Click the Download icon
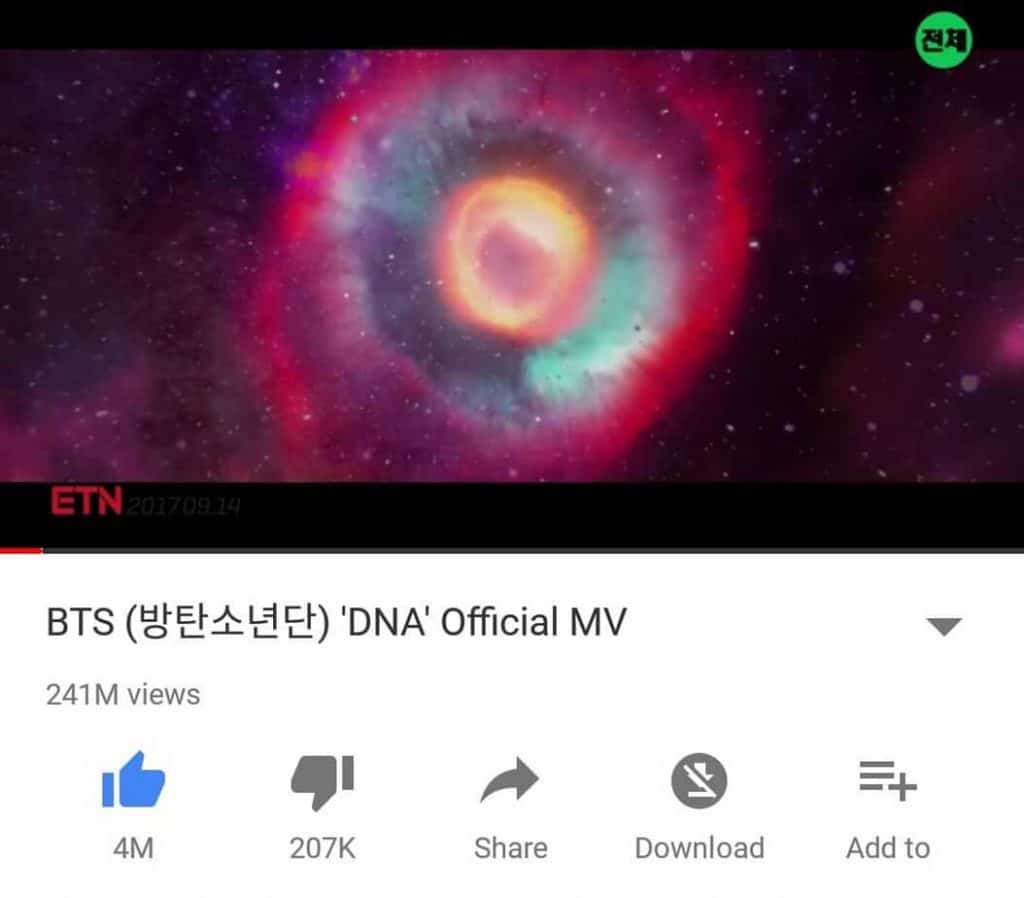This screenshot has height=898, width=1024. point(699,780)
